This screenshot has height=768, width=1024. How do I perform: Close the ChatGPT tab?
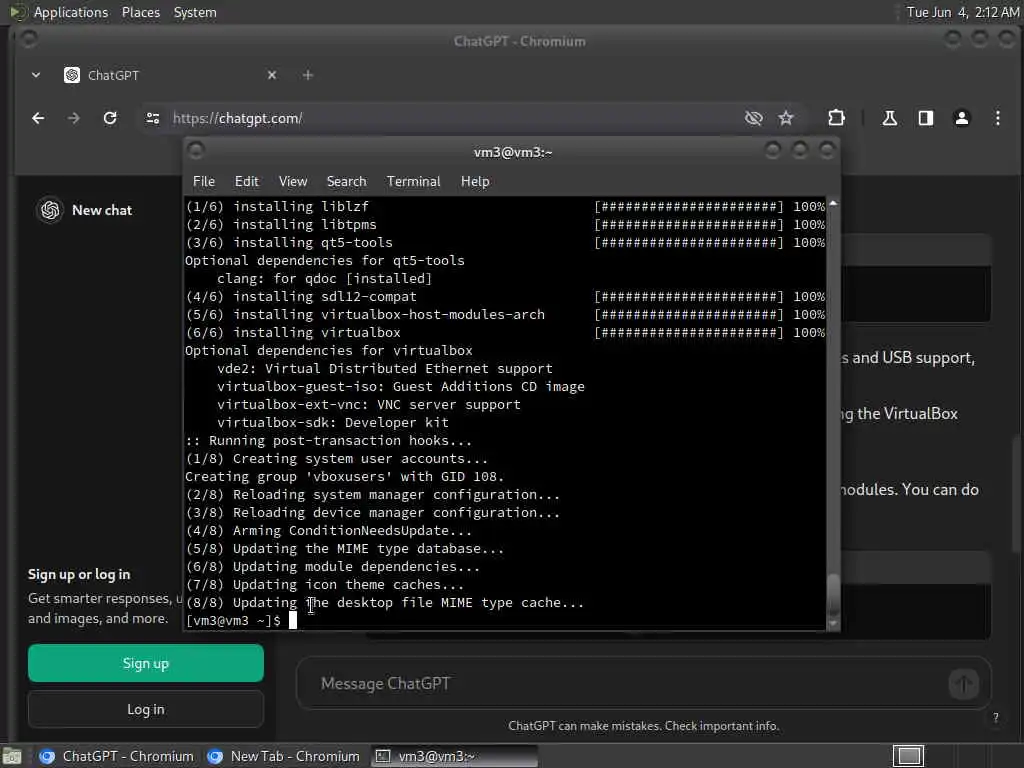pos(272,75)
